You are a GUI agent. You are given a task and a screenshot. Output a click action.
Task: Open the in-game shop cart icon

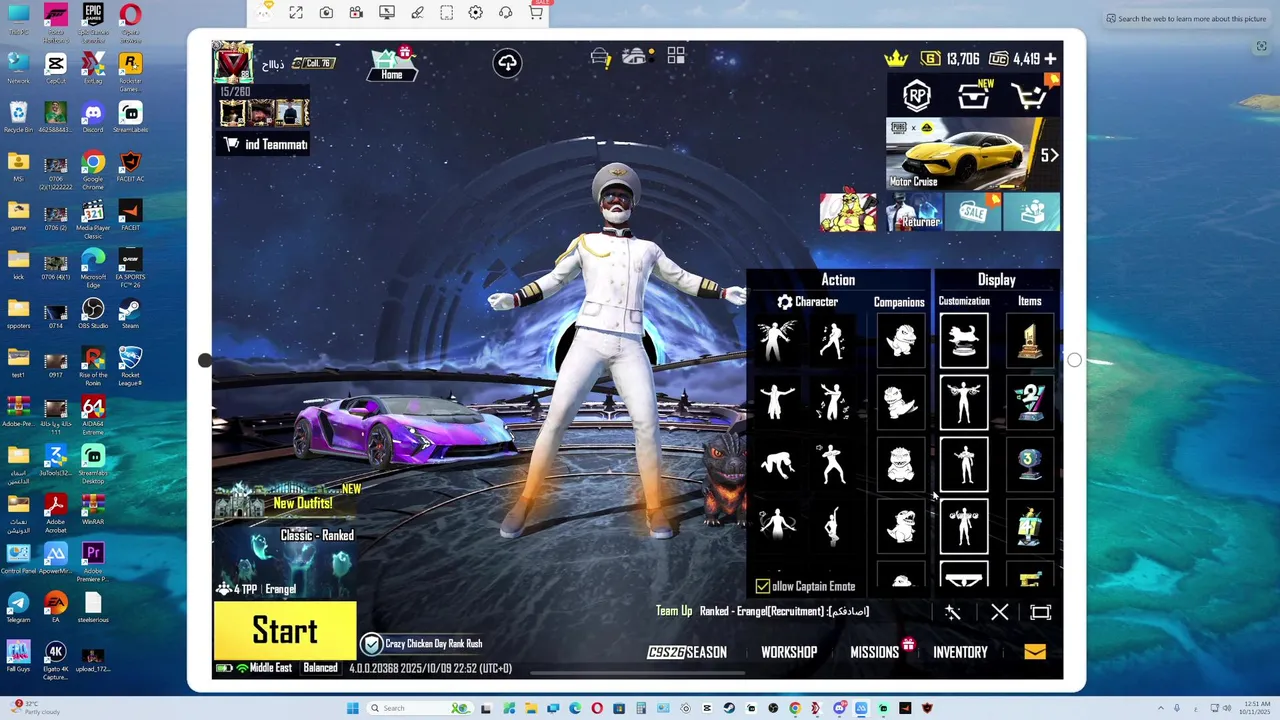click(x=1030, y=96)
